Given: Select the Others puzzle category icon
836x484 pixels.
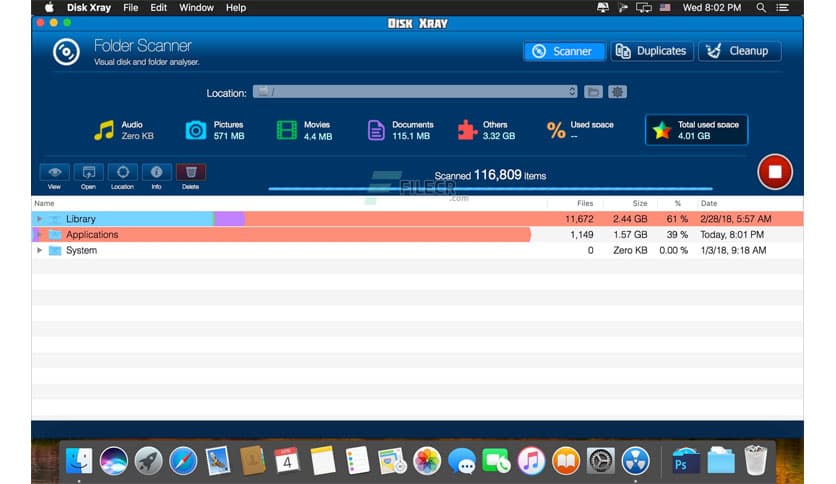Looking at the screenshot, I should pyautogui.click(x=467, y=130).
